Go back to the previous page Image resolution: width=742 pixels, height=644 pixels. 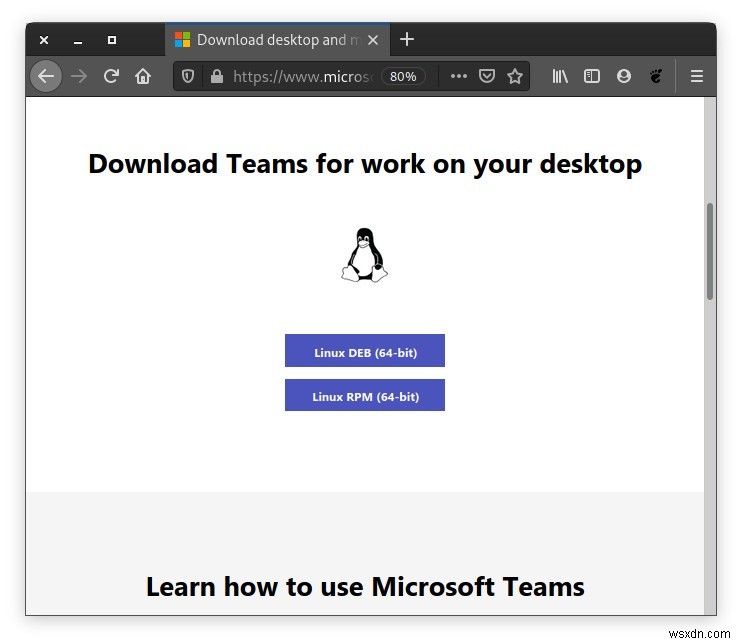pos(46,76)
